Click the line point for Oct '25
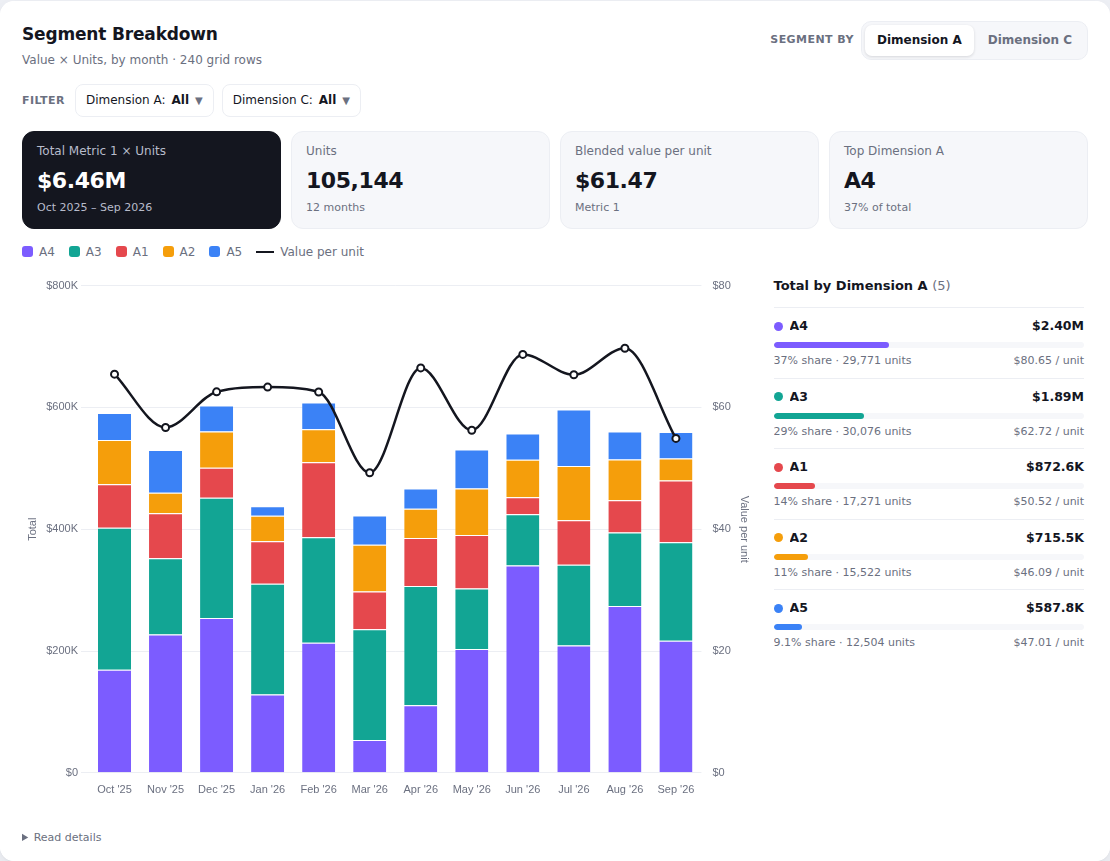This screenshot has height=861, width=1110. coord(115,375)
